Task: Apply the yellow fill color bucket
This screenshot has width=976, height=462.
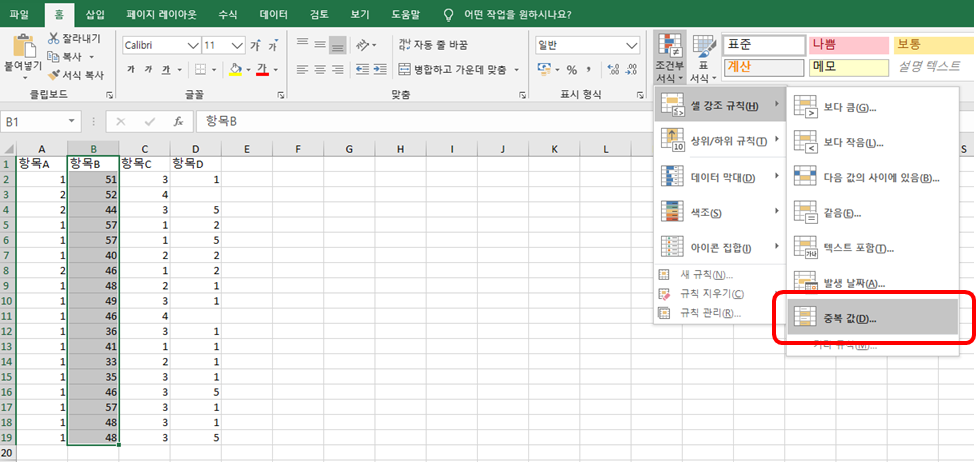Action: [x=235, y=69]
